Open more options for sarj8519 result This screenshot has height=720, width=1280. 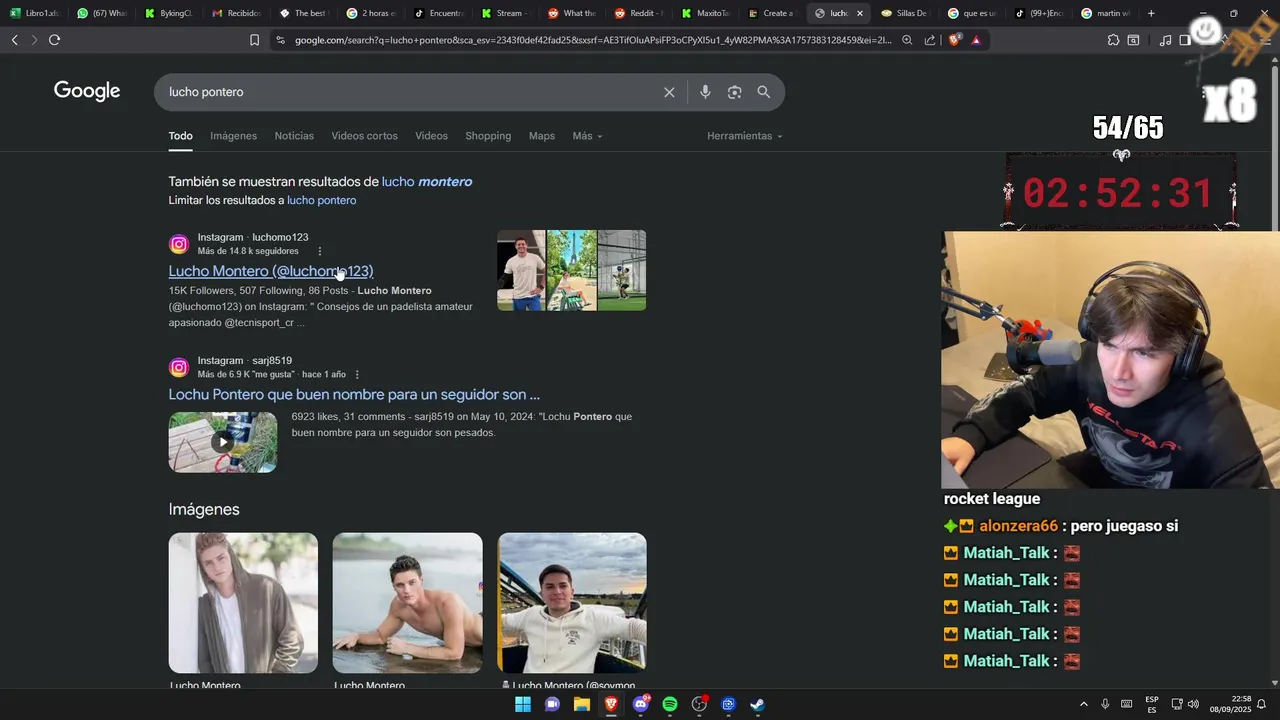tap(357, 374)
